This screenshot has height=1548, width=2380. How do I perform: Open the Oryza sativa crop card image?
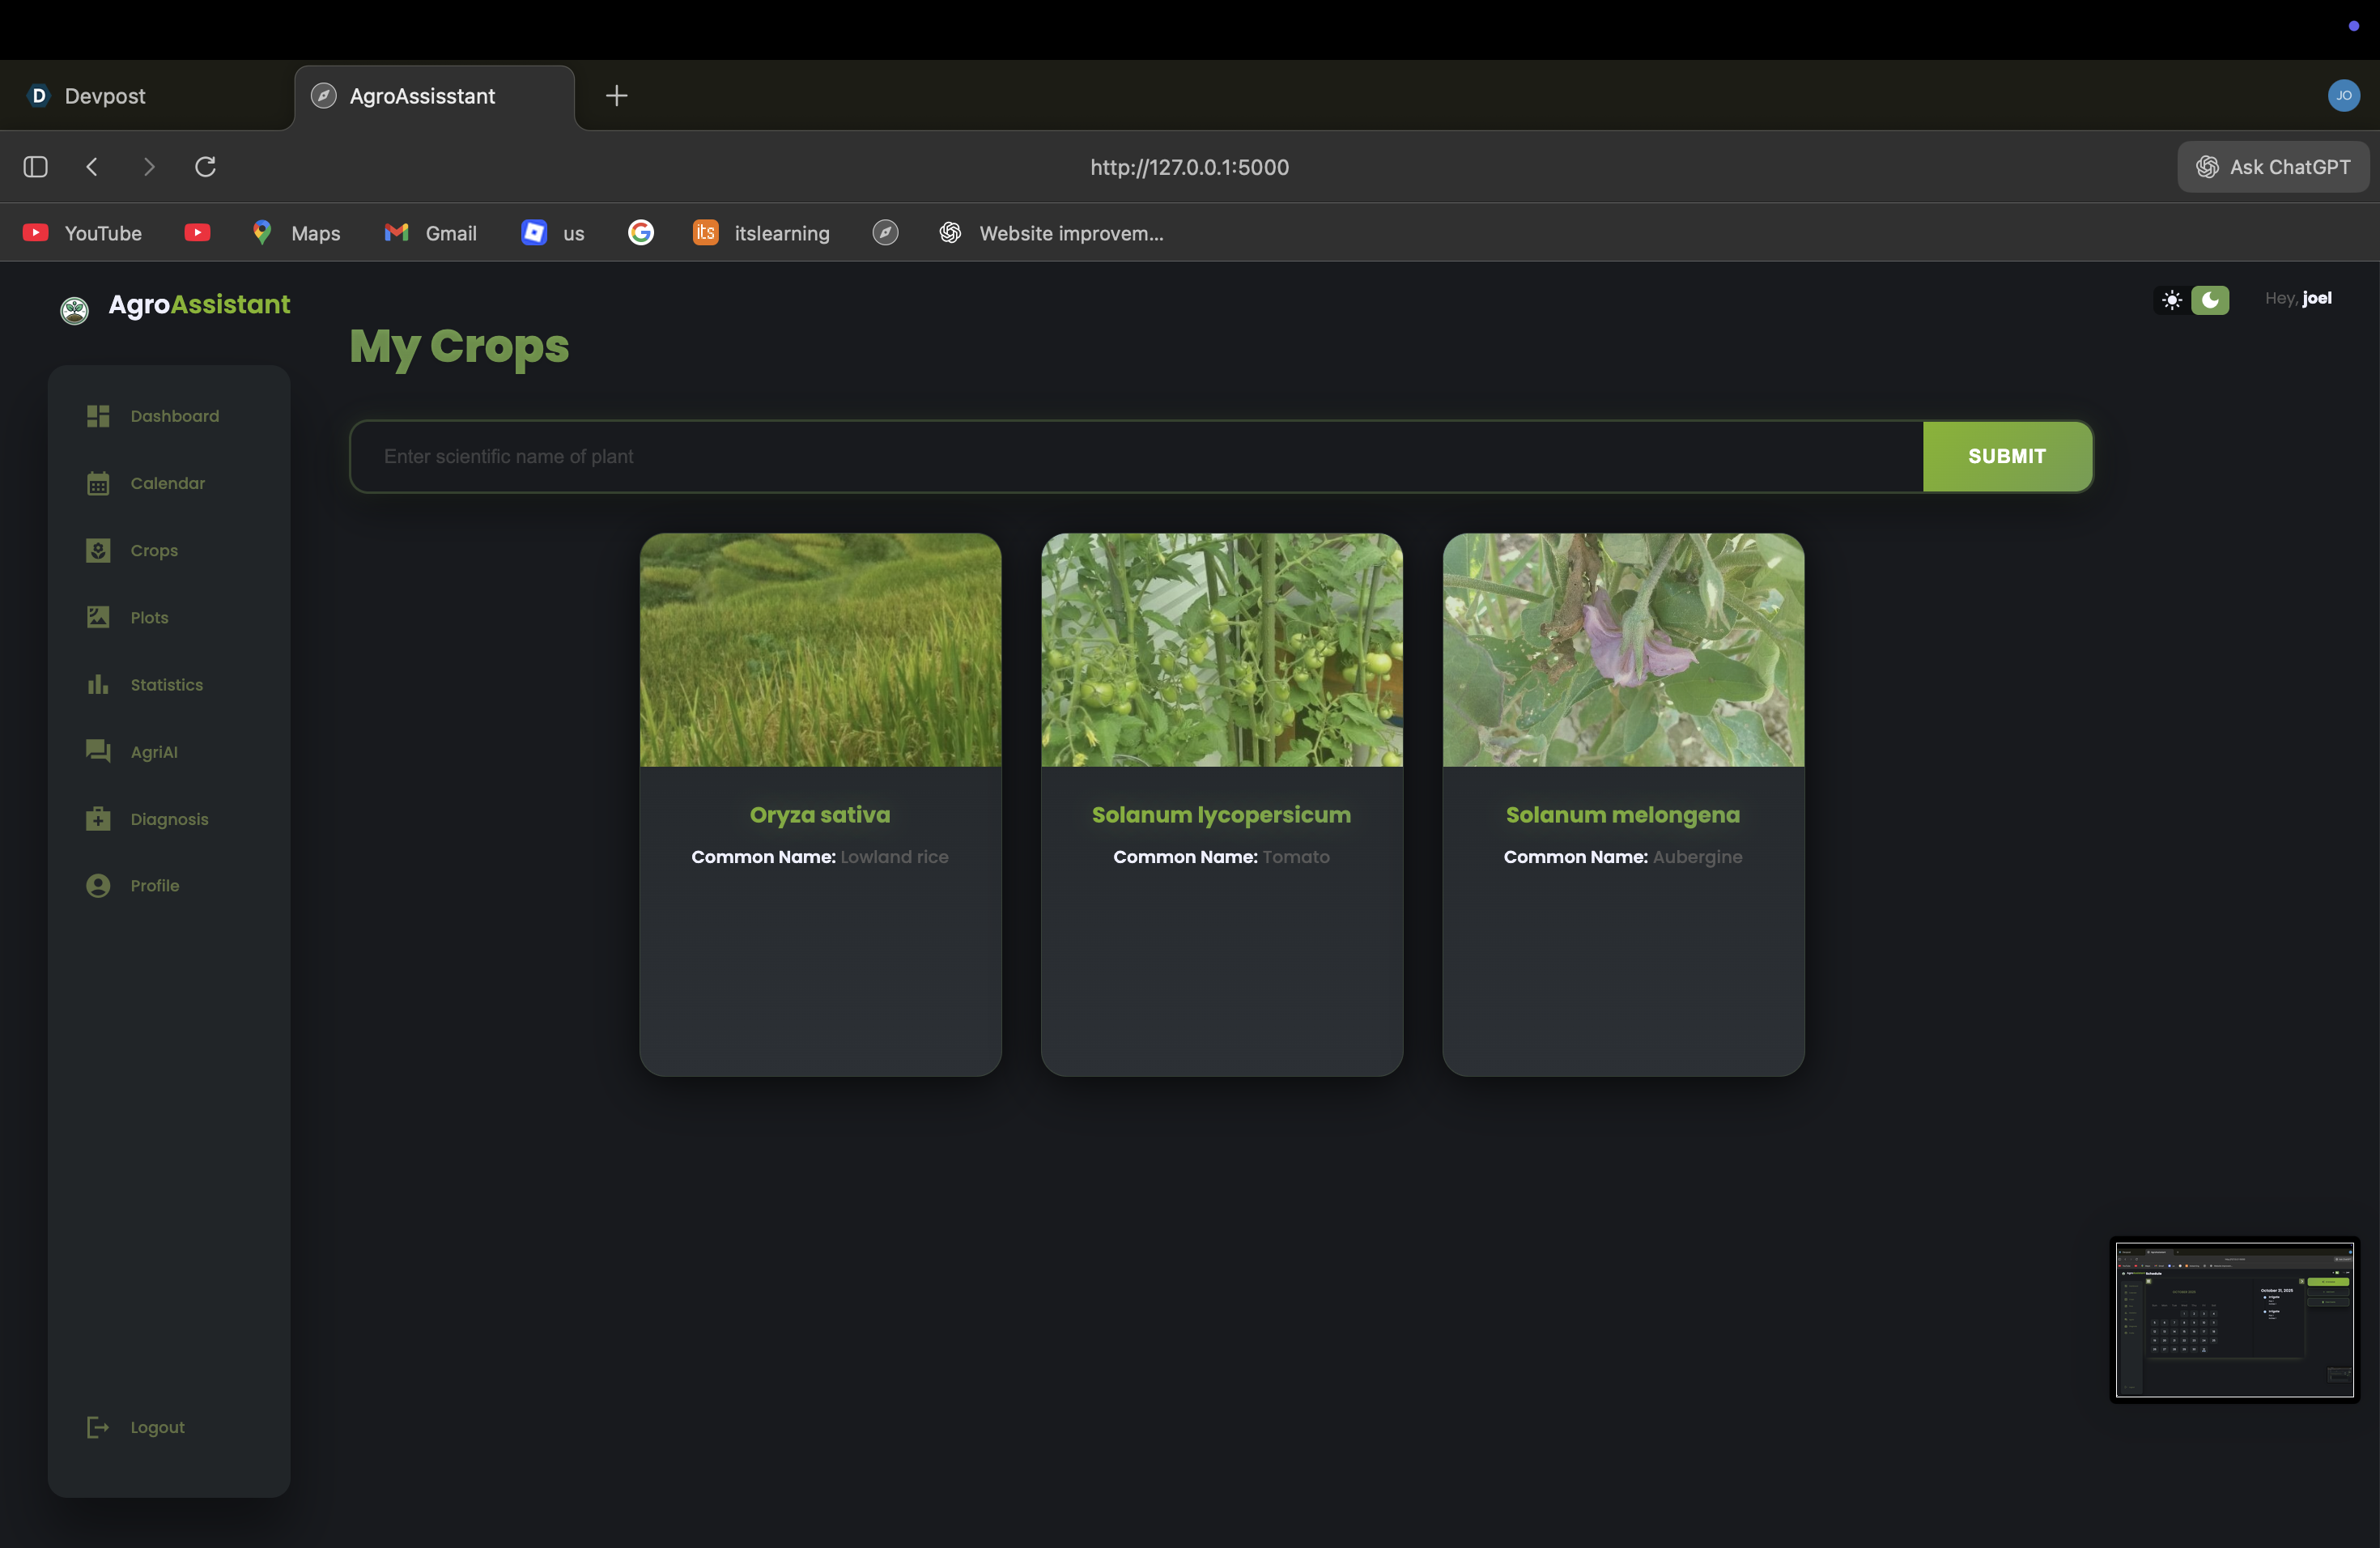click(820, 650)
